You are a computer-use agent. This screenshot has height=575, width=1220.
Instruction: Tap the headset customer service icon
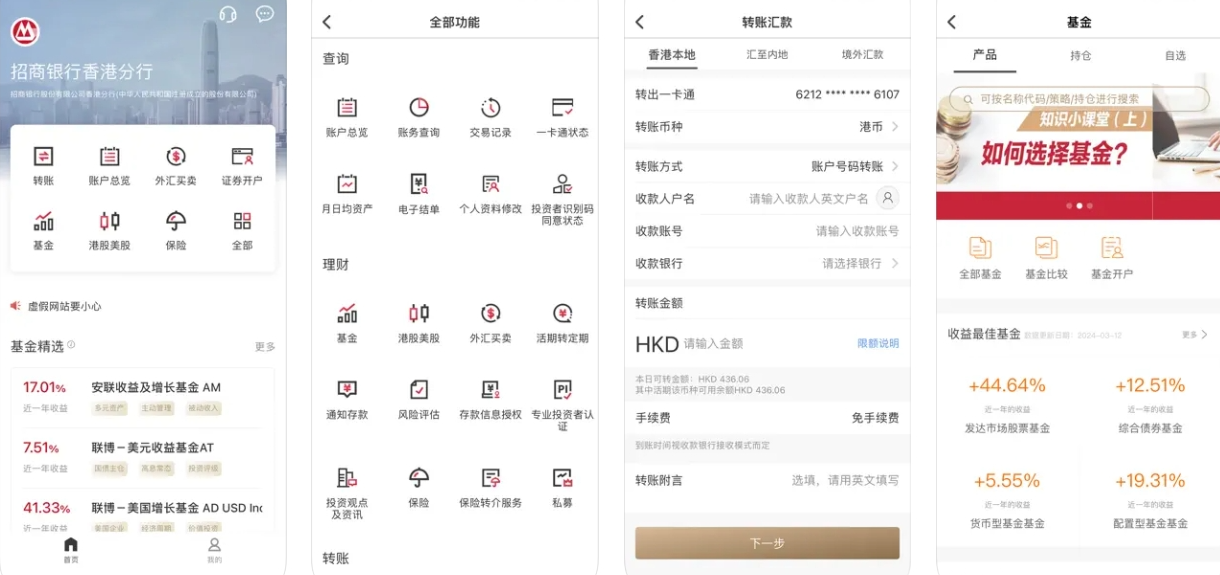(228, 14)
